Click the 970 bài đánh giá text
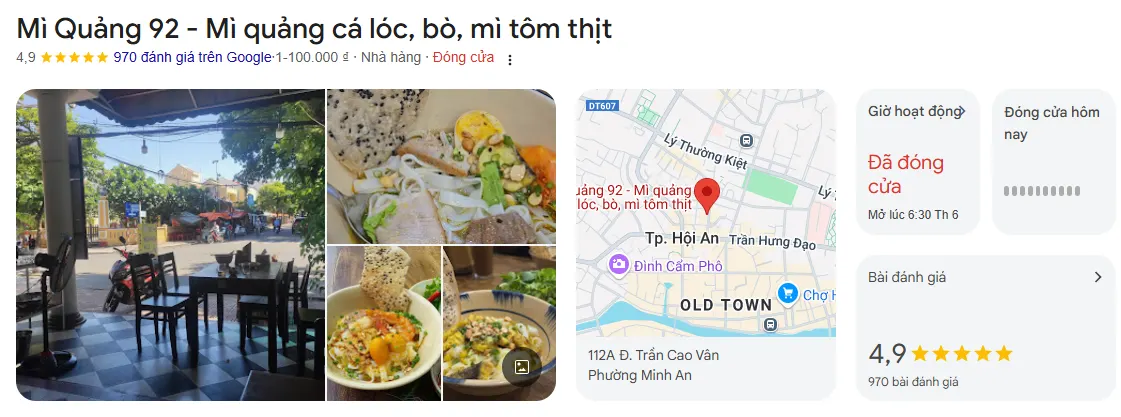1121x417 pixels. (913, 382)
